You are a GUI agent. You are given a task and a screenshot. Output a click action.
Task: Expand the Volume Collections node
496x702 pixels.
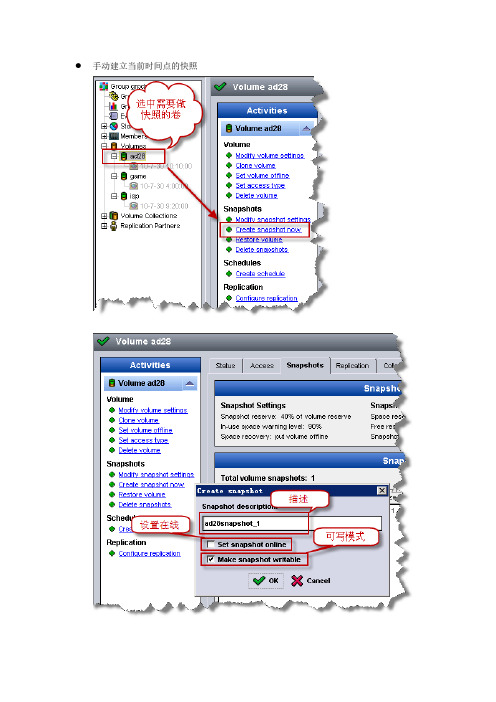click(104, 216)
